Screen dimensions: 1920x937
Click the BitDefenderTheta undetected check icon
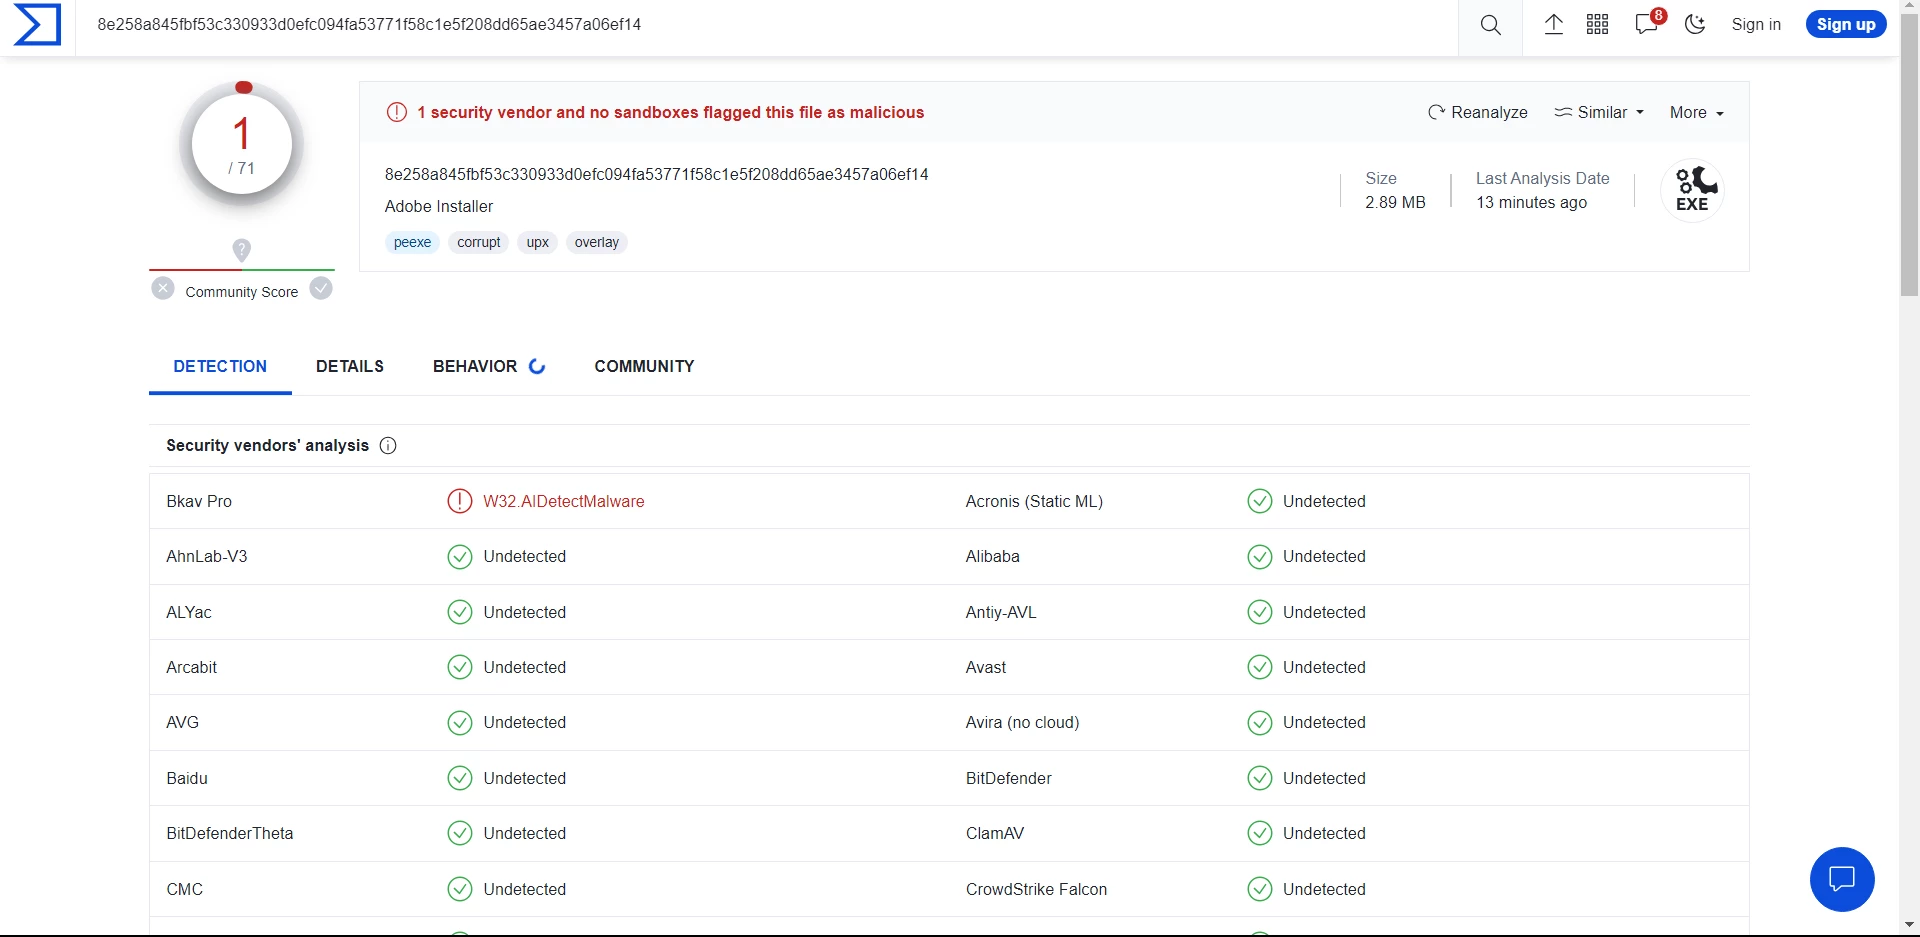point(459,833)
